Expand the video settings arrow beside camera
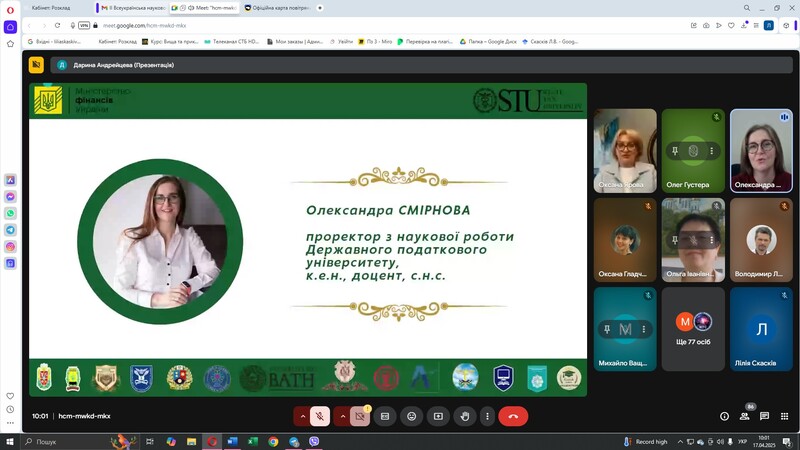This screenshot has width=800, height=450. [342, 416]
